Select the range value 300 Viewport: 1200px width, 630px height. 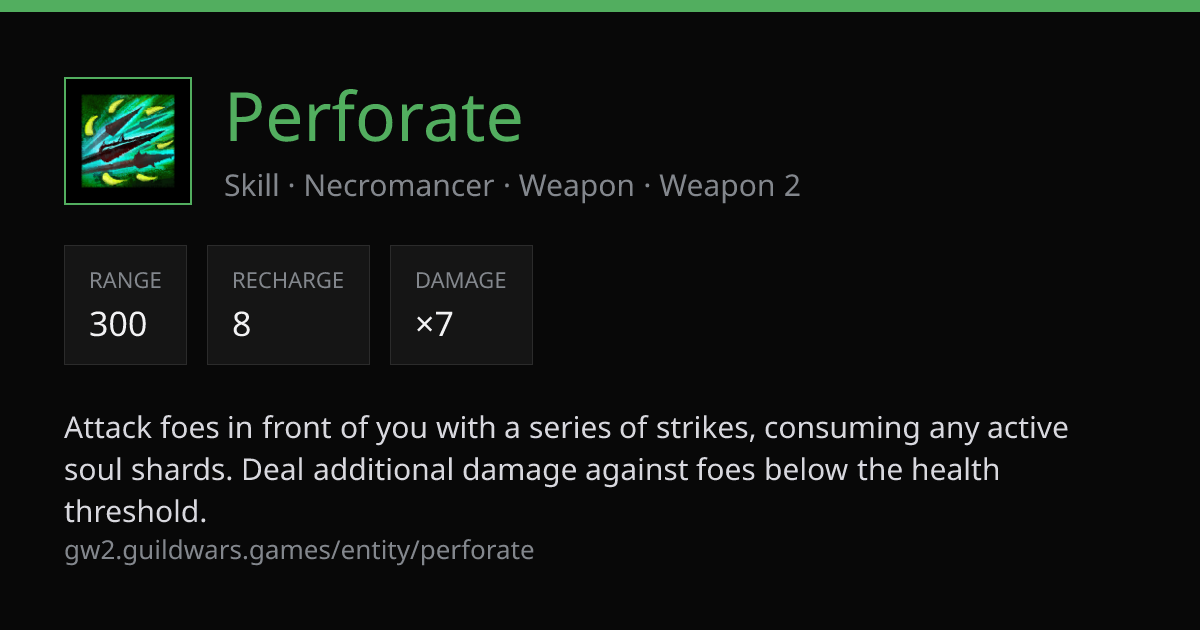tap(118, 324)
